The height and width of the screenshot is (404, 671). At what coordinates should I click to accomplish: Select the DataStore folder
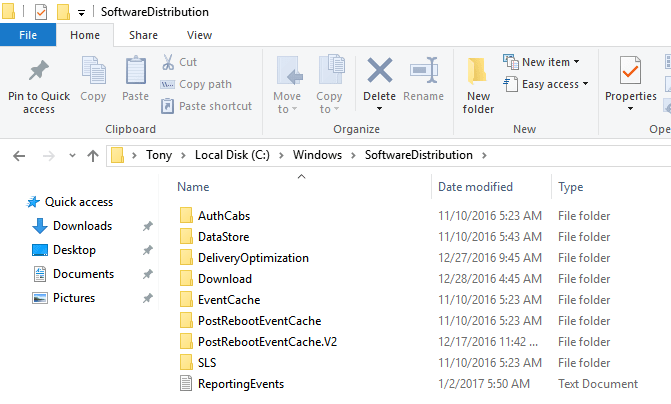coord(223,237)
